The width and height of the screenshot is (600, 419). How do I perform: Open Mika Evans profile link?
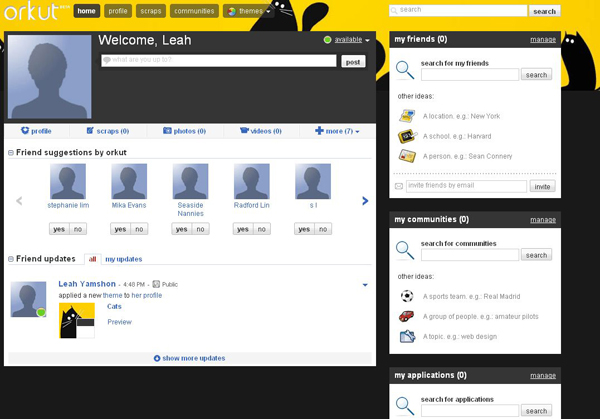129,205
